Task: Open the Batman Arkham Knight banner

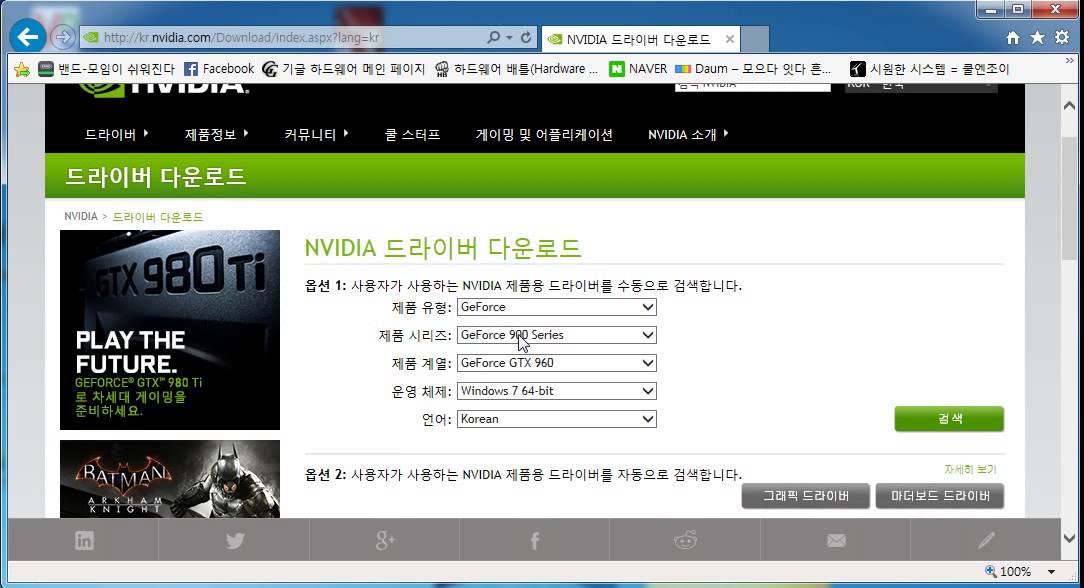Action: [170, 479]
